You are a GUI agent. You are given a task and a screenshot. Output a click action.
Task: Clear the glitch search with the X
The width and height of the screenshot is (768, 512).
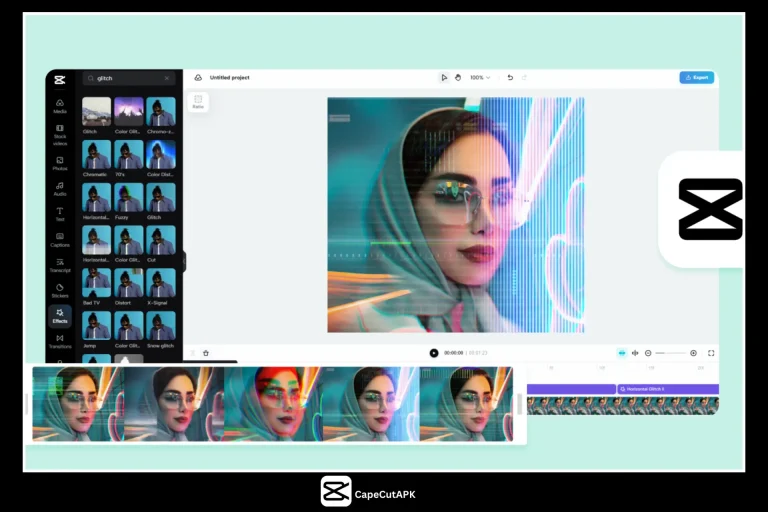(167, 78)
